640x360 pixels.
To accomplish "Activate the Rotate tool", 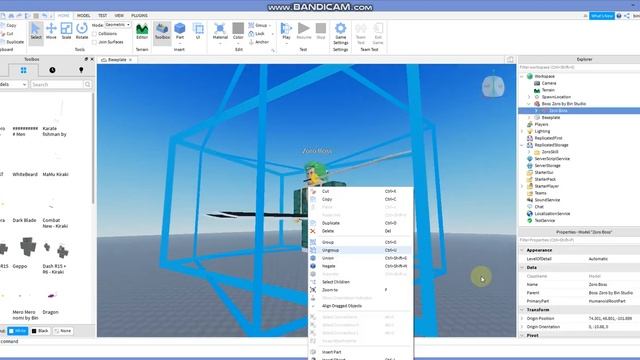I will (x=82, y=31).
